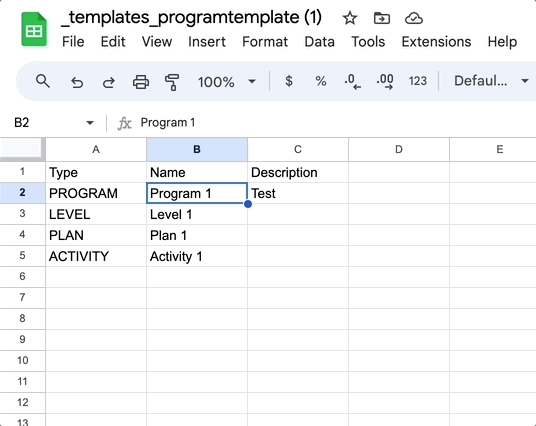The image size is (536, 426).
Task: Select column D header
Action: click(399, 149)
